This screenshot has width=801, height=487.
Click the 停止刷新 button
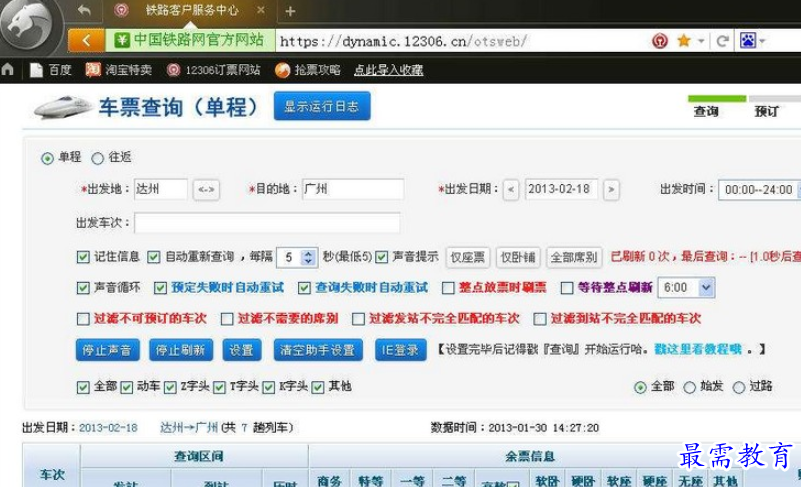tap(181, 350)
